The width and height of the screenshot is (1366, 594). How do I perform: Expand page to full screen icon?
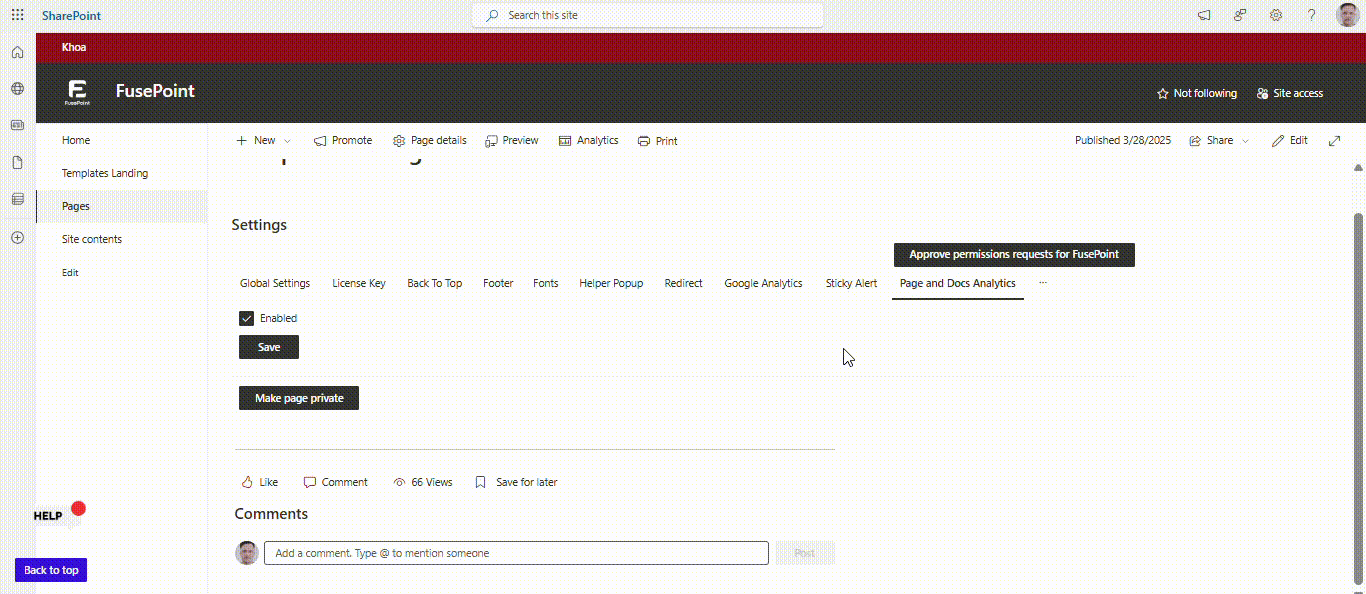(x=1334, y=141)
